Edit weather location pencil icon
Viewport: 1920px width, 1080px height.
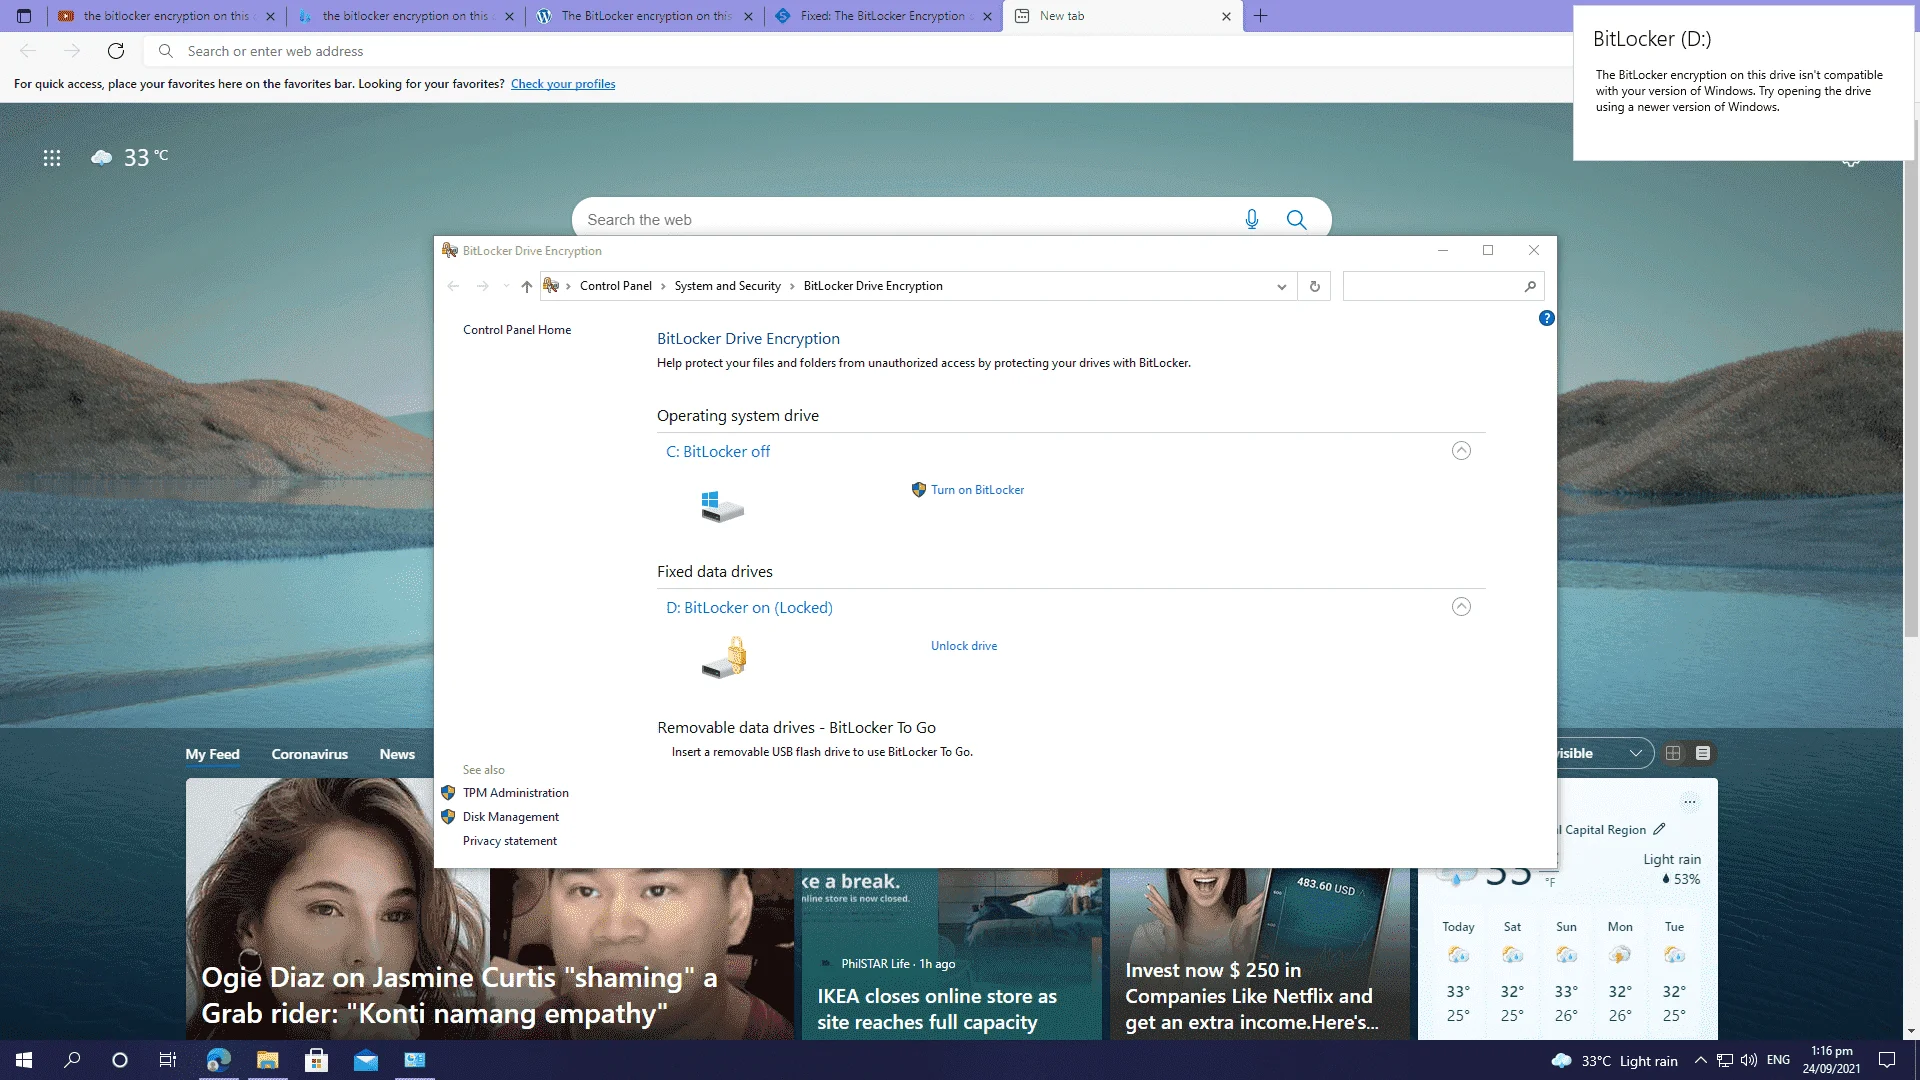(x=1660, y=829)
